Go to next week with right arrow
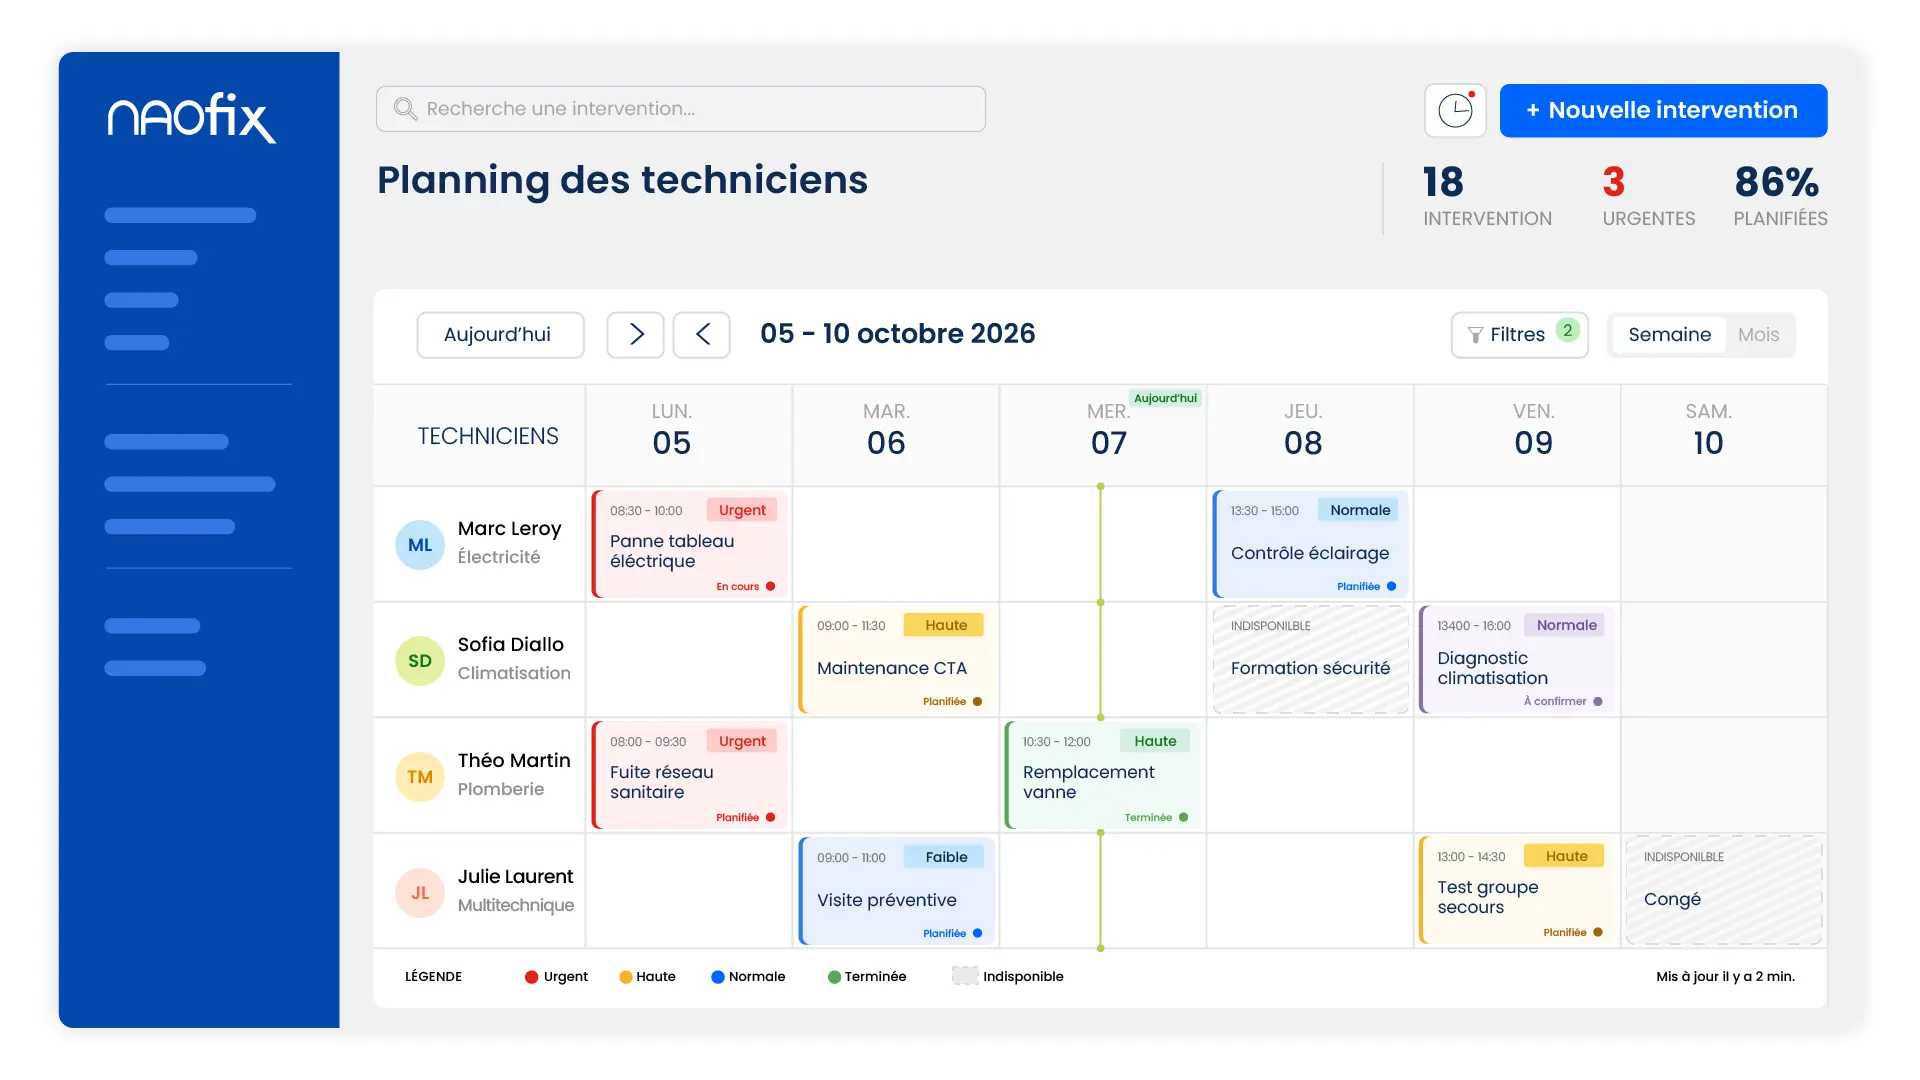The width and height of the screenshot is (1920, 1080). (636, 334)
